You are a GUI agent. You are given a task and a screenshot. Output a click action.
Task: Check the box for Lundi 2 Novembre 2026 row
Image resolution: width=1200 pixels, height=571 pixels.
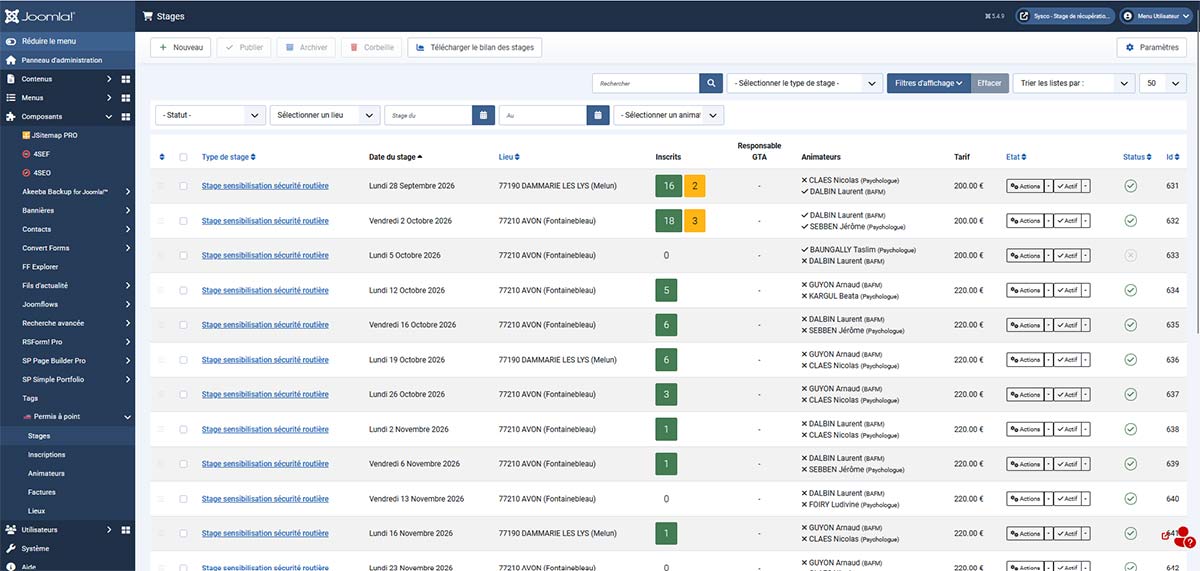tap(183, 429)
